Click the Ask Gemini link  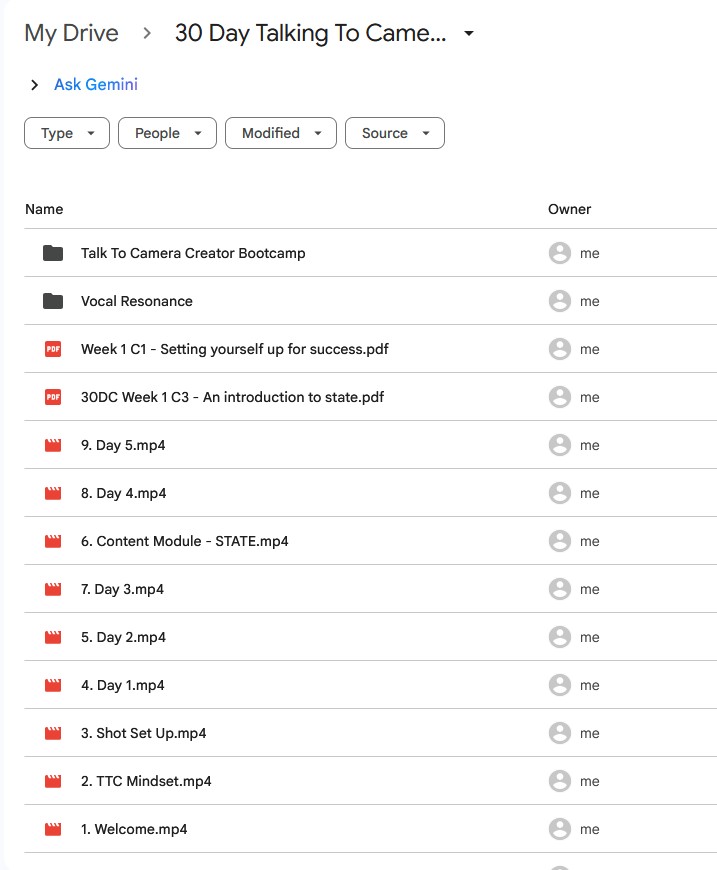(96, 85)
